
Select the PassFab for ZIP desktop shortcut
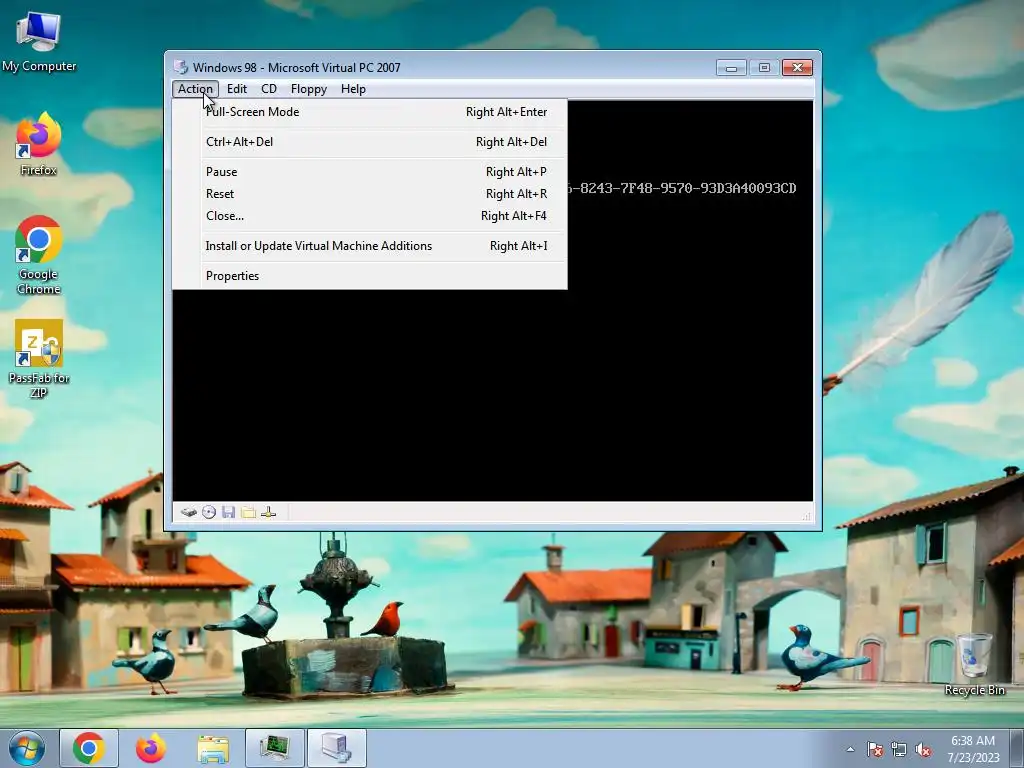coord(39,359)
